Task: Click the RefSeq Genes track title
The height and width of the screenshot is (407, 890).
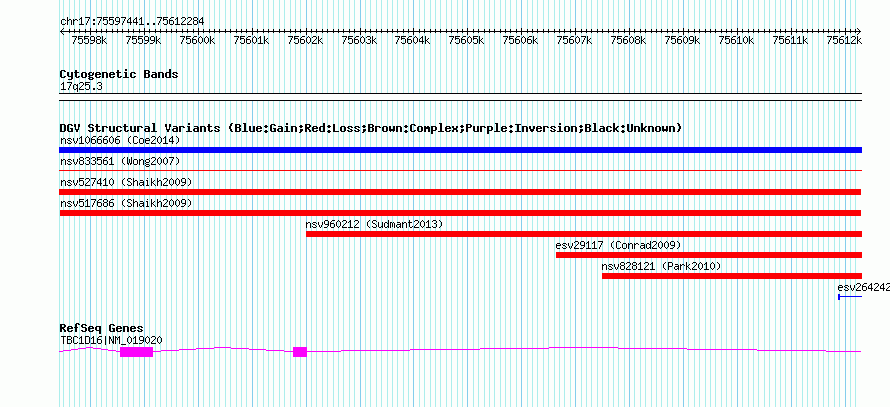Action: [x=102, y=329]
